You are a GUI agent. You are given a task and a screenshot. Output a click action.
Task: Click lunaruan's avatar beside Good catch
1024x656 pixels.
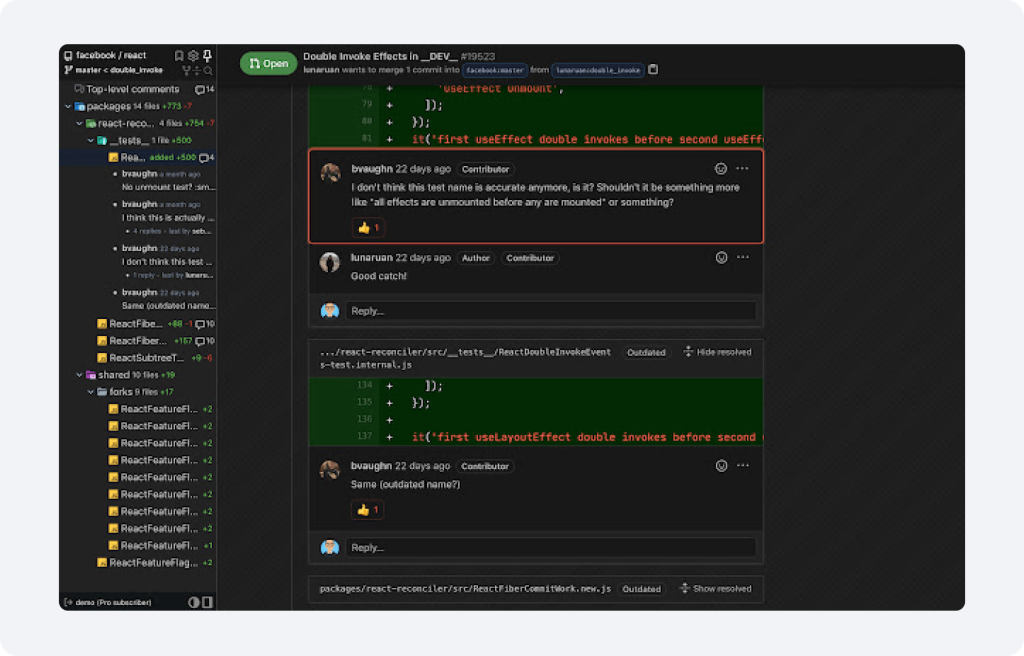(330, 262)
